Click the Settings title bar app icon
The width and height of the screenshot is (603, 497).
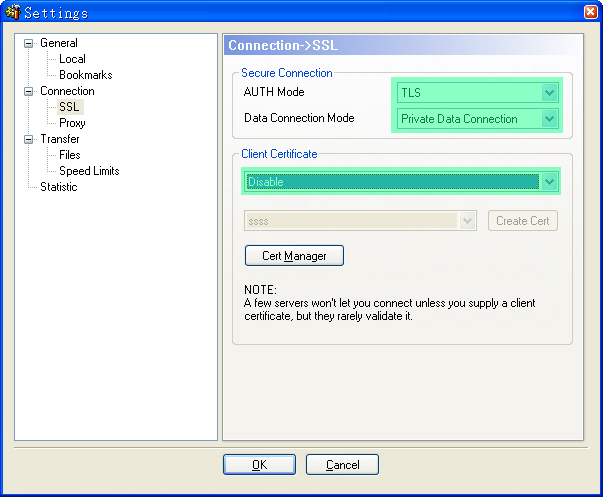tap(12, 12)
